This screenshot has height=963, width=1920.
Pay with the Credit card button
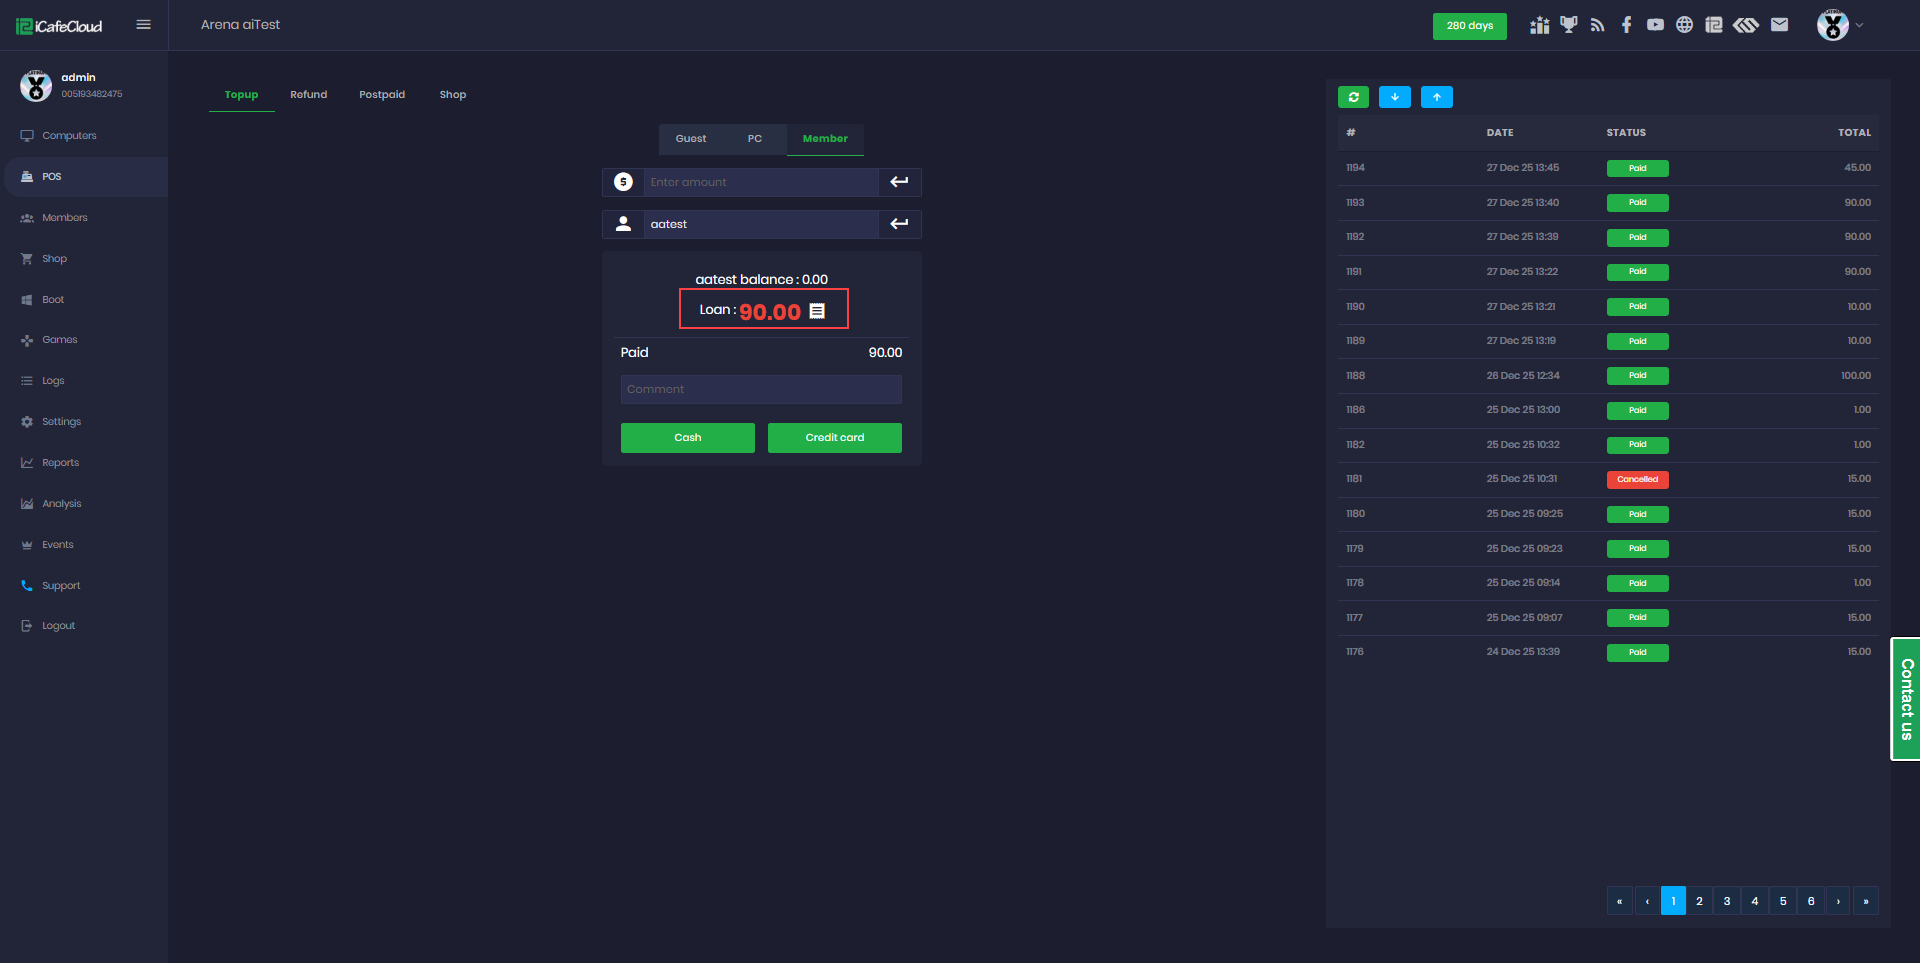point(835,438)
